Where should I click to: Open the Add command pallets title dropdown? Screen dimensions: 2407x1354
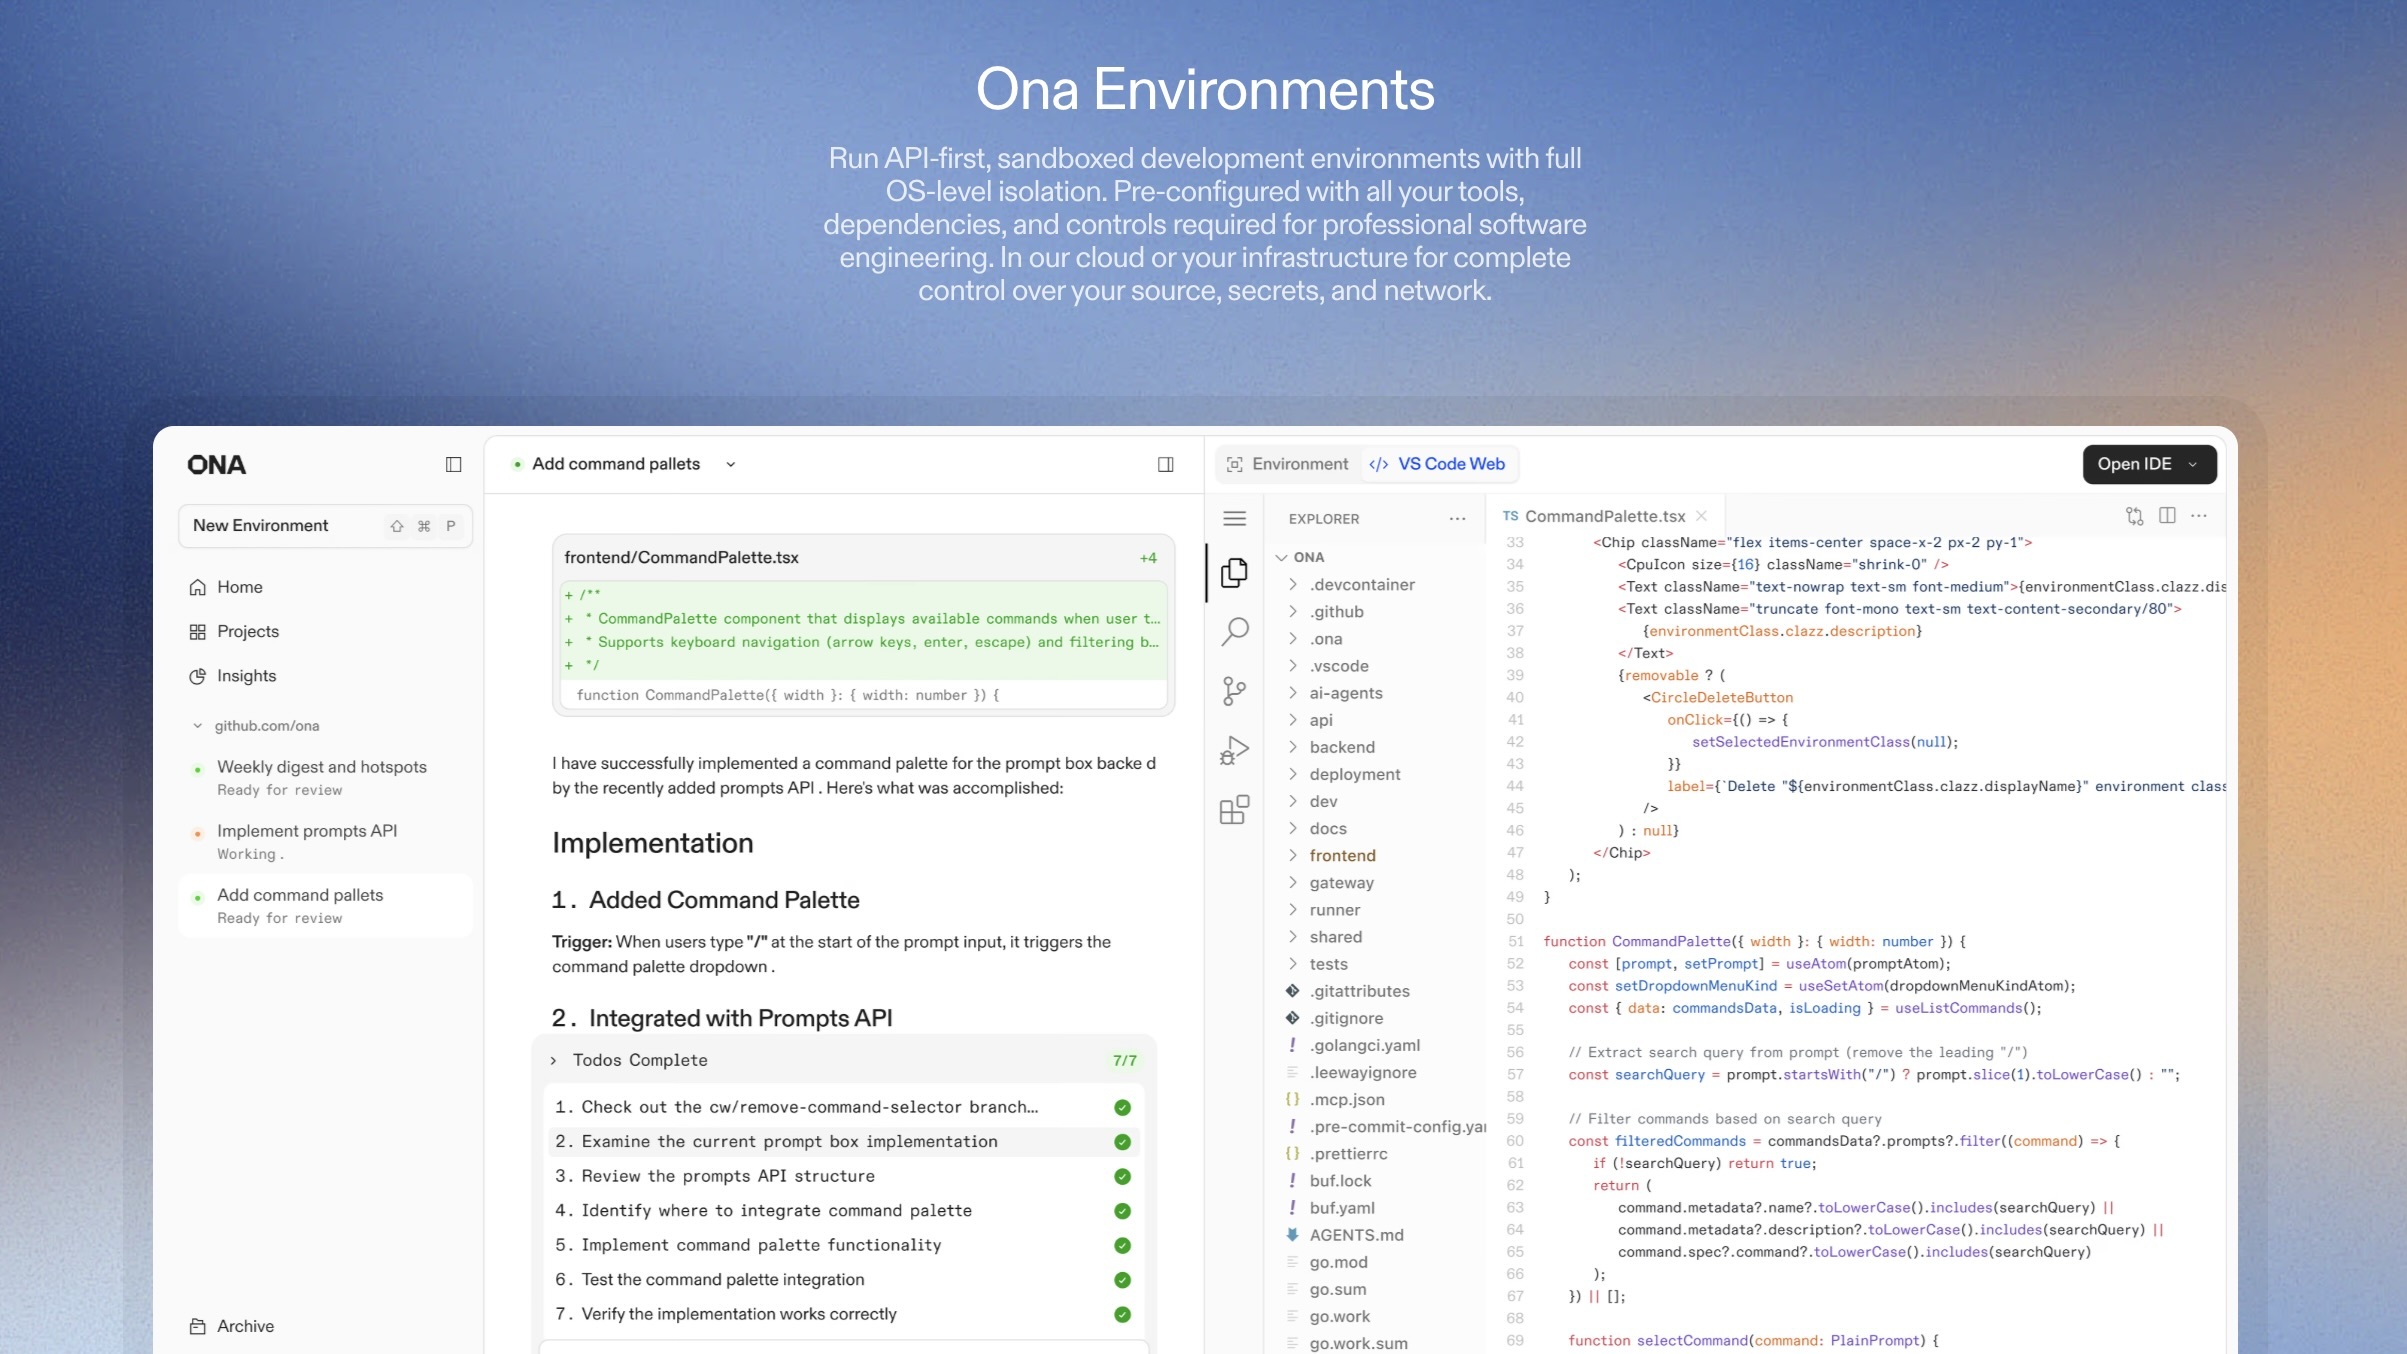(731, 464)
